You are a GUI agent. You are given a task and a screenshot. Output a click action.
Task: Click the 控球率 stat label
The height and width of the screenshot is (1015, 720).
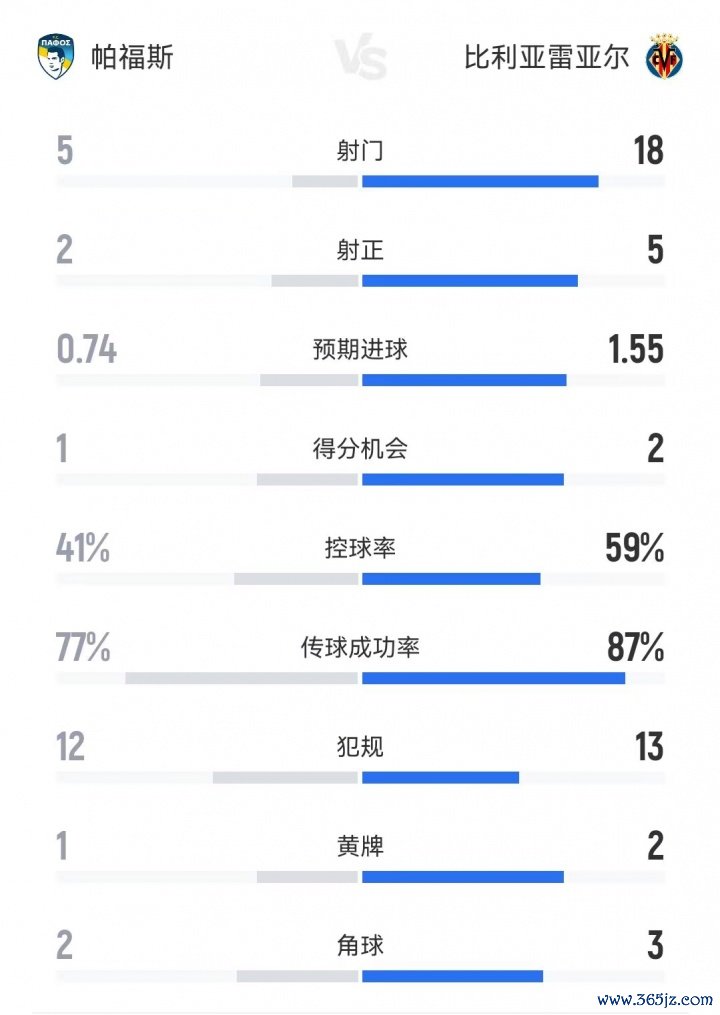click(x=360, y=548)
